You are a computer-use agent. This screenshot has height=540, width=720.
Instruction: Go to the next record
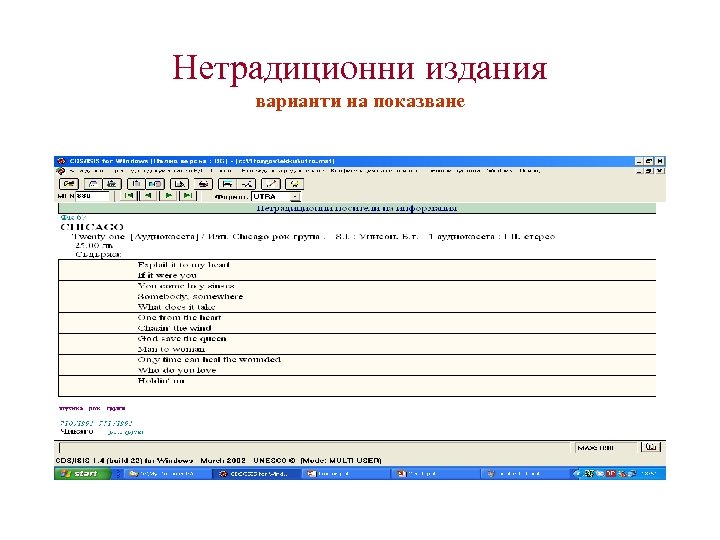[169, 196]
